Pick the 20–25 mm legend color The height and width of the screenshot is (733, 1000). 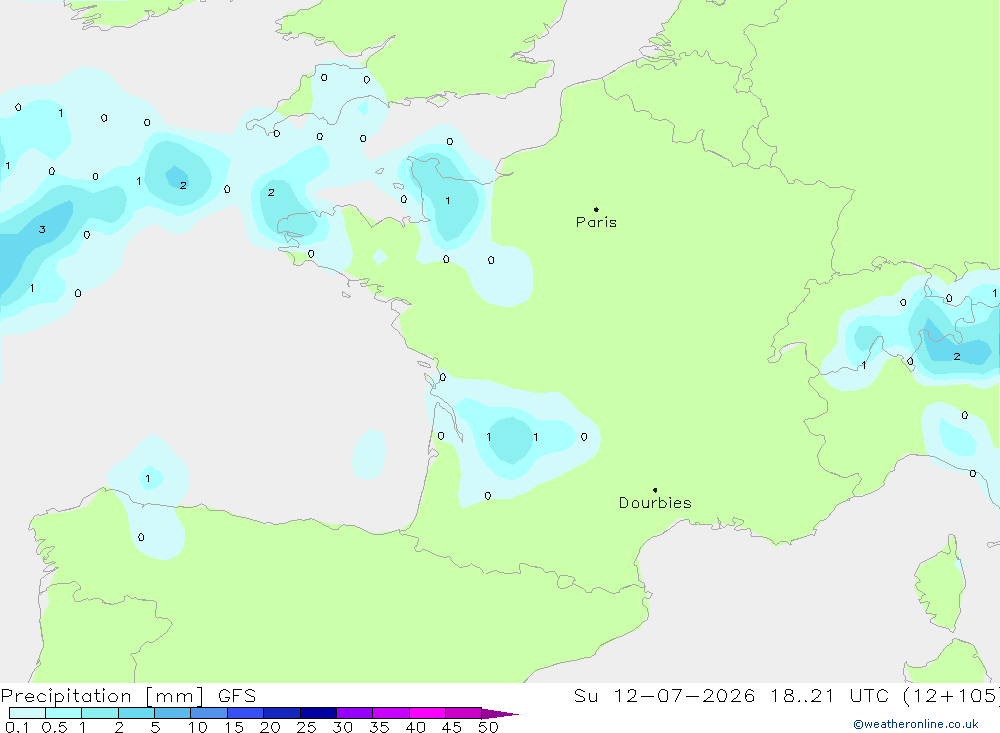coord(282,713)
